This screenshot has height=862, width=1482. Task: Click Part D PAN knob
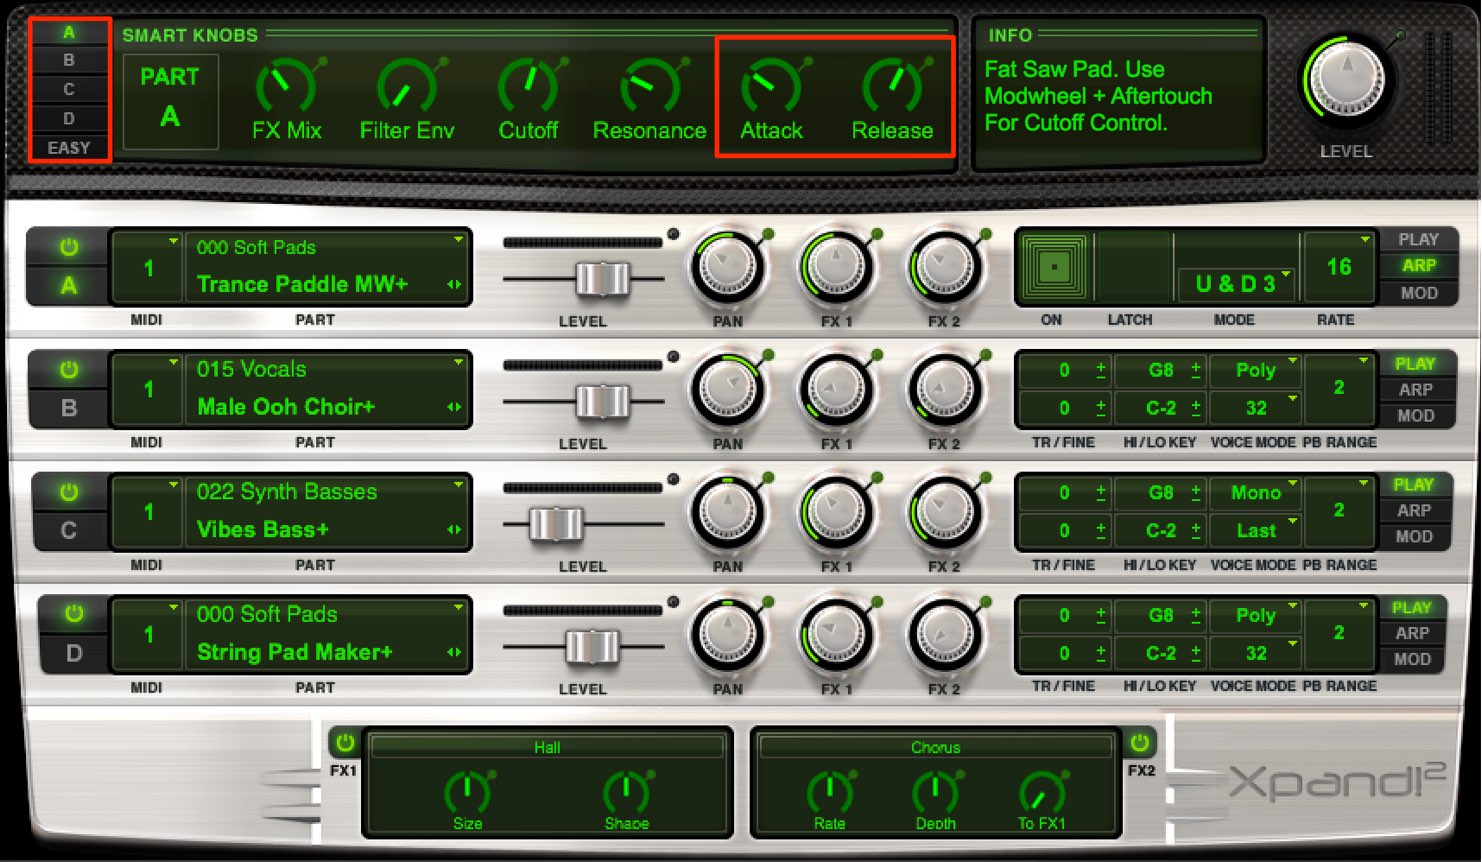[x=727, y=634]
